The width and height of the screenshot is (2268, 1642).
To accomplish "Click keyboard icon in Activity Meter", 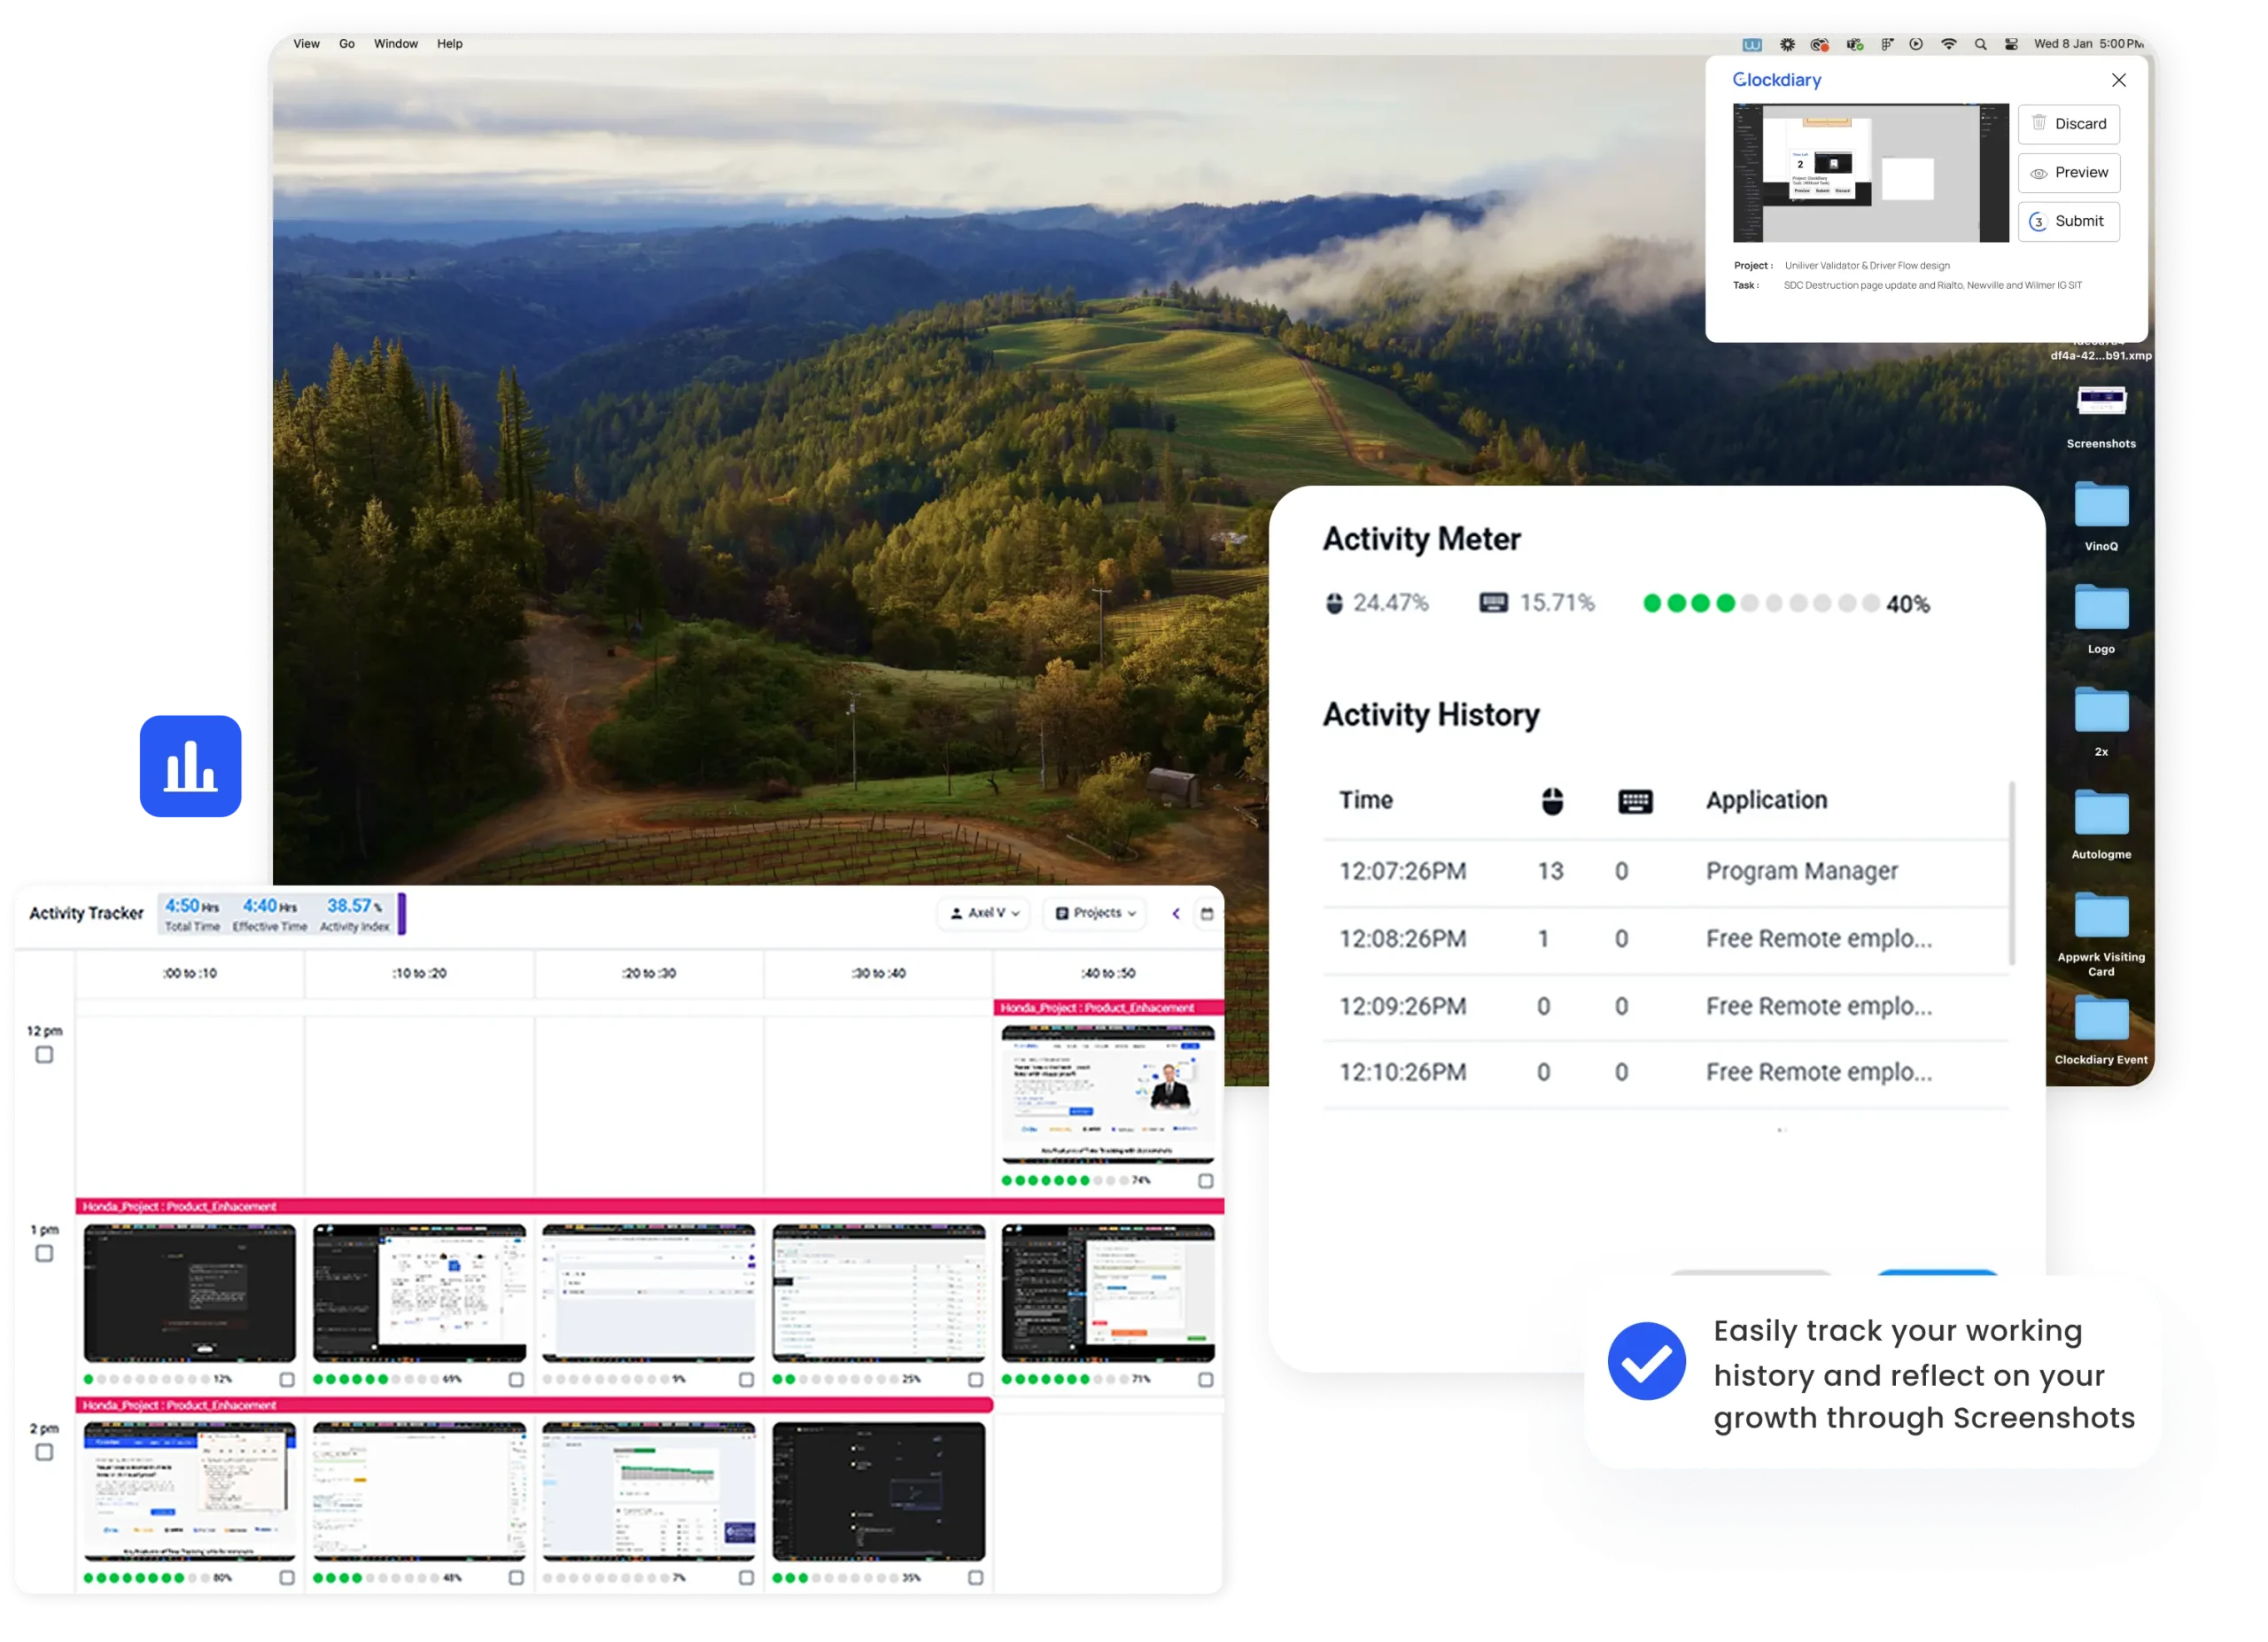I will pos(1493,602).
